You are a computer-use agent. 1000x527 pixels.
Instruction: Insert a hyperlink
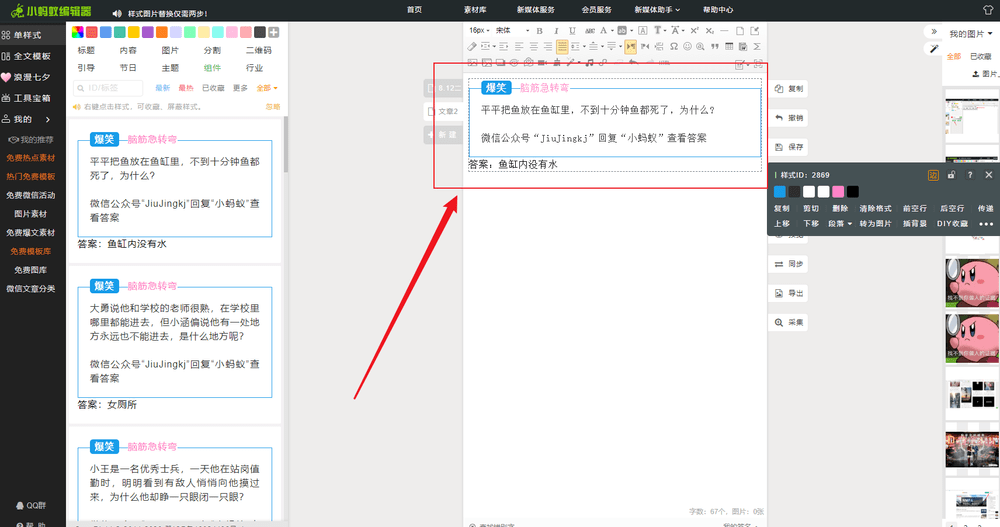[603, 63]
